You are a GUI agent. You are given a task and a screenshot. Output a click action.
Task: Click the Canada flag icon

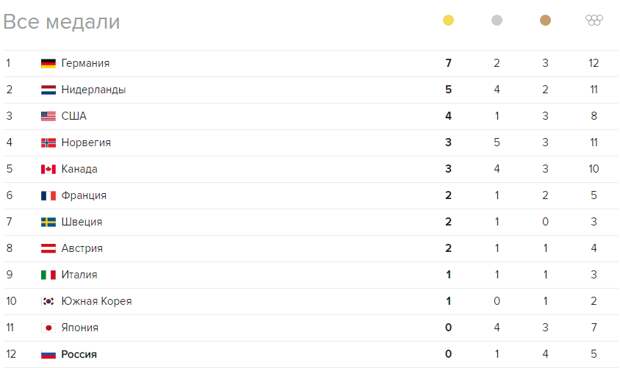[48, 169]
